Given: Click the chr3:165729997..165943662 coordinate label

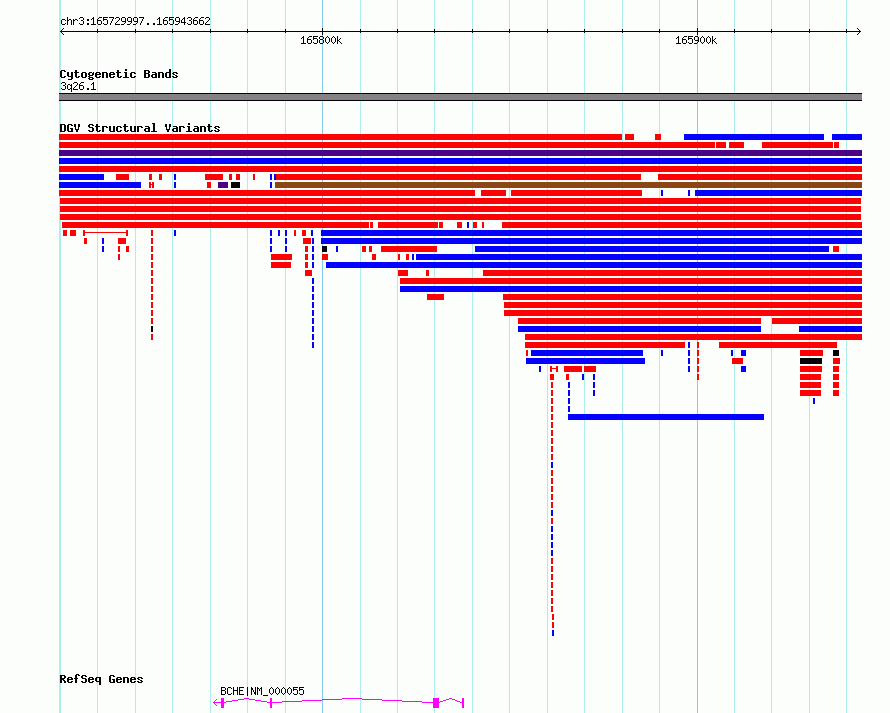Looking at the screenshot, I should [135, 21].
